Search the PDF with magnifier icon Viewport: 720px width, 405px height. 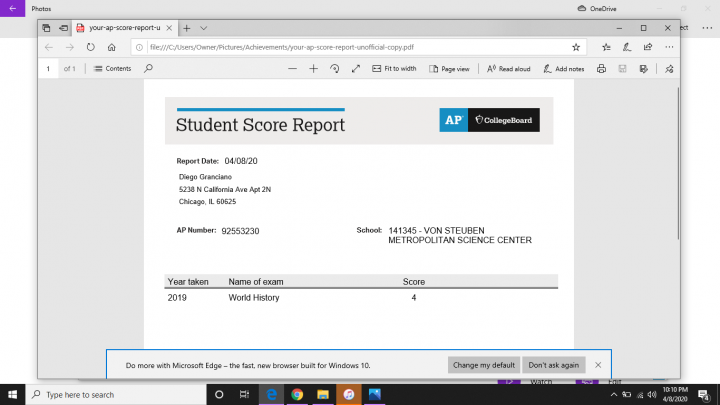point(148,69)
